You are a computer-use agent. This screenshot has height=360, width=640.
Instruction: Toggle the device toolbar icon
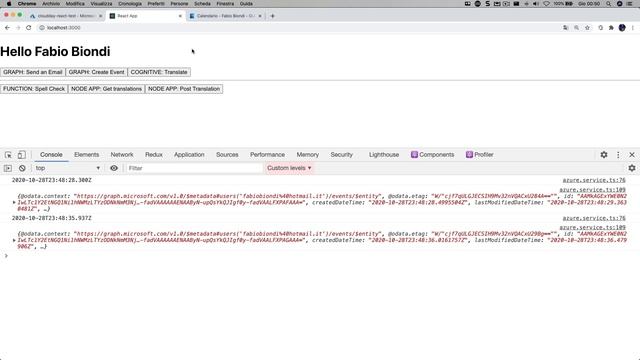[x=21, y=155]
